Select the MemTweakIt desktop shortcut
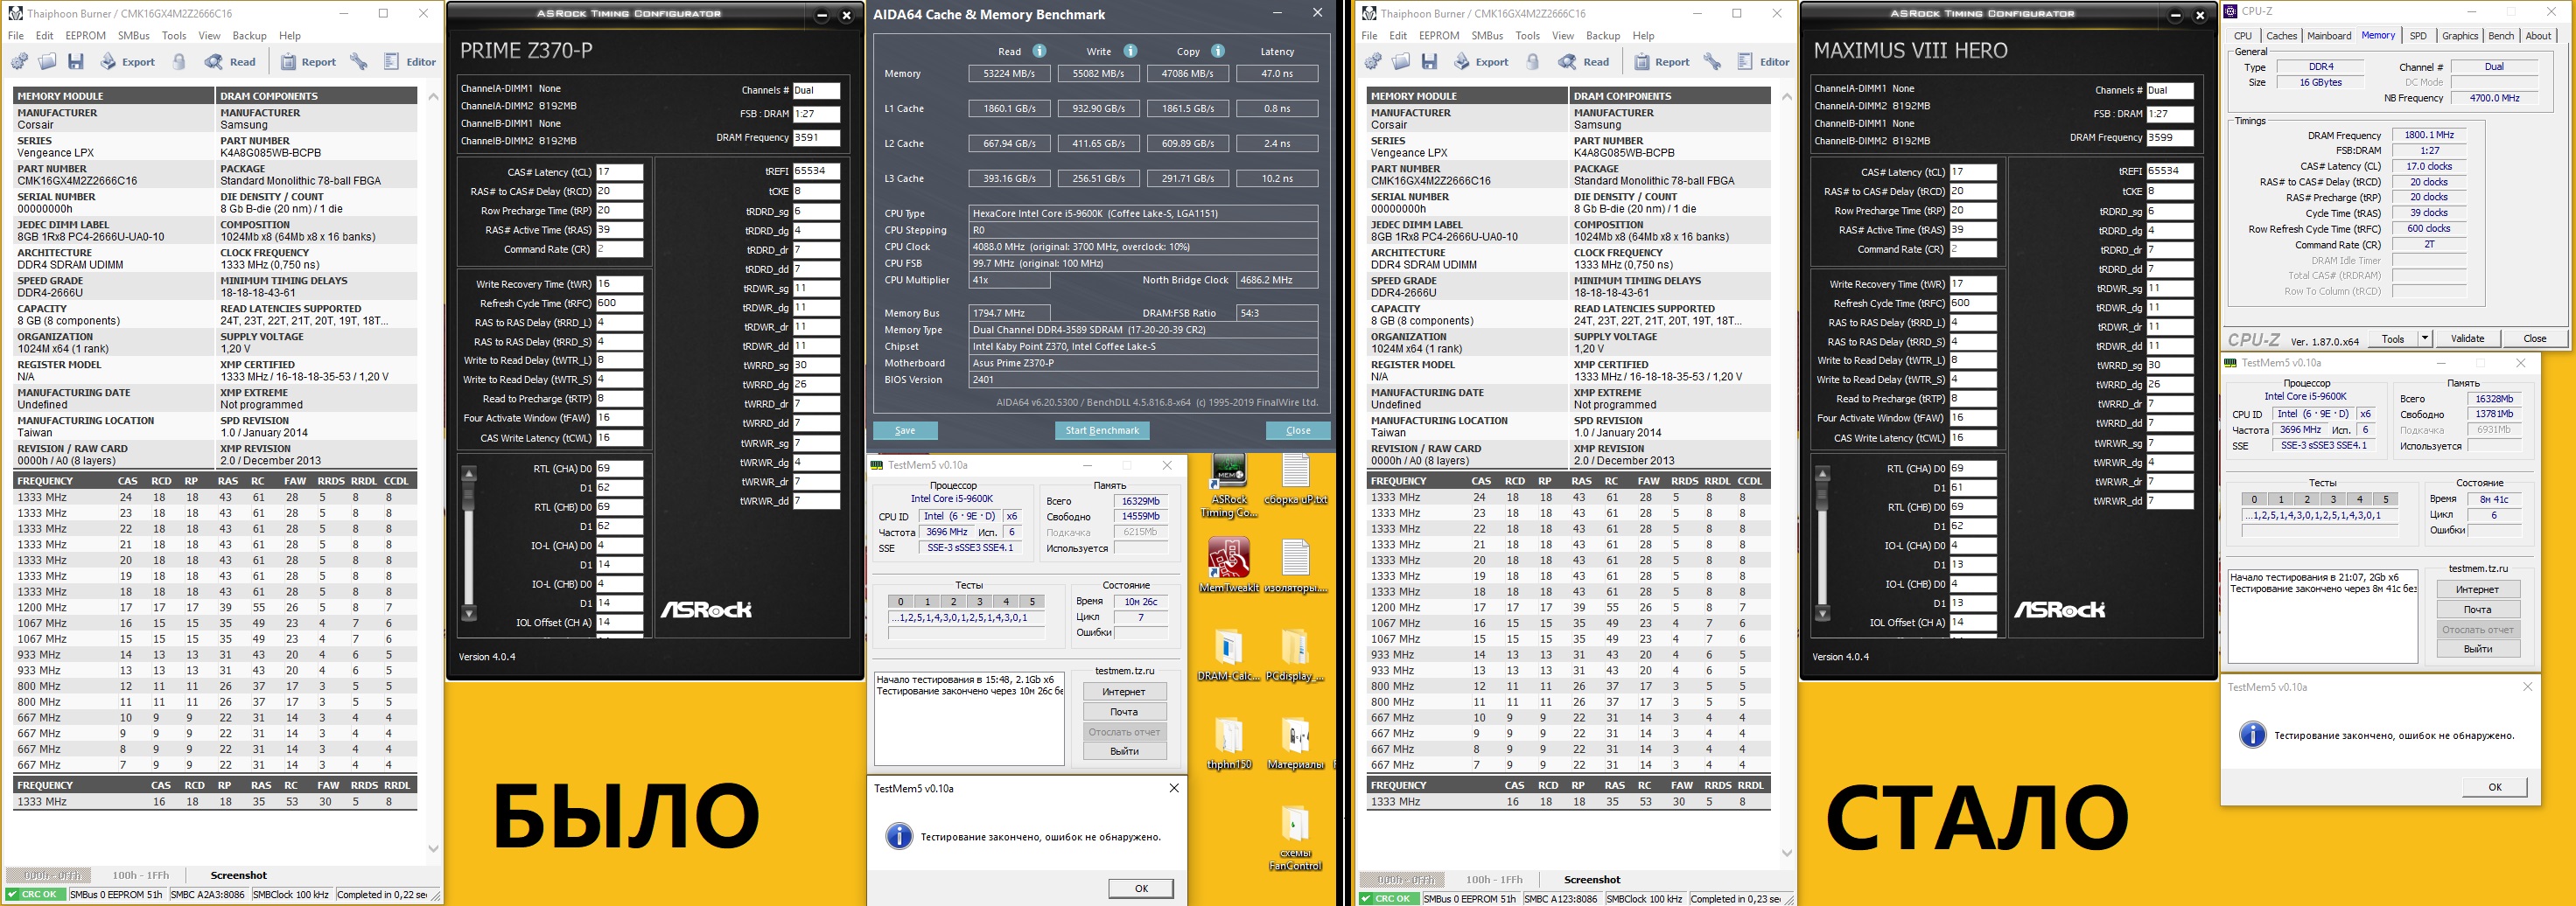The height and width of the screenshot is (906, 2576). pyautogui.click(x=1229, y=566)
